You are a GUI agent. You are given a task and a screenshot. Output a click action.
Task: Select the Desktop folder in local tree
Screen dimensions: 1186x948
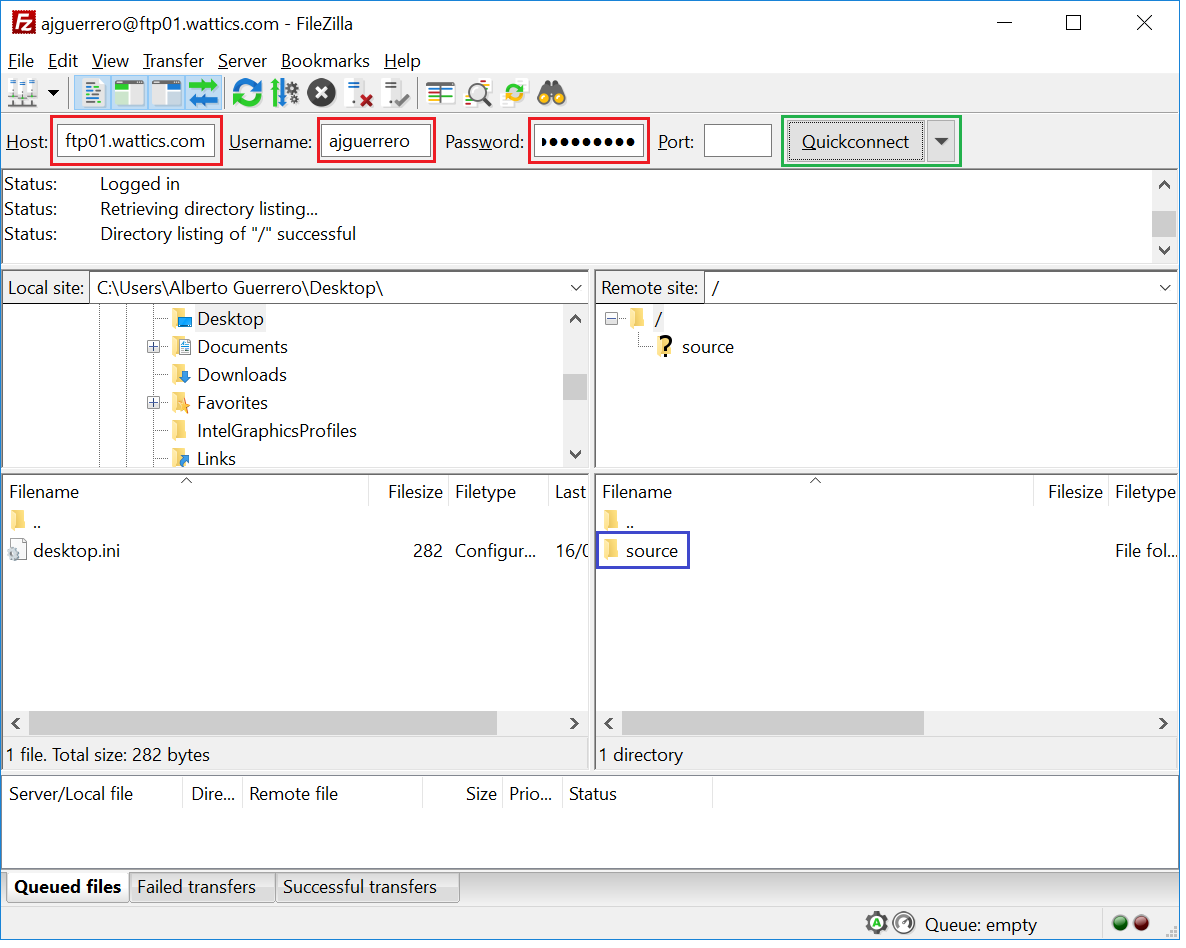tap(230, 319)
